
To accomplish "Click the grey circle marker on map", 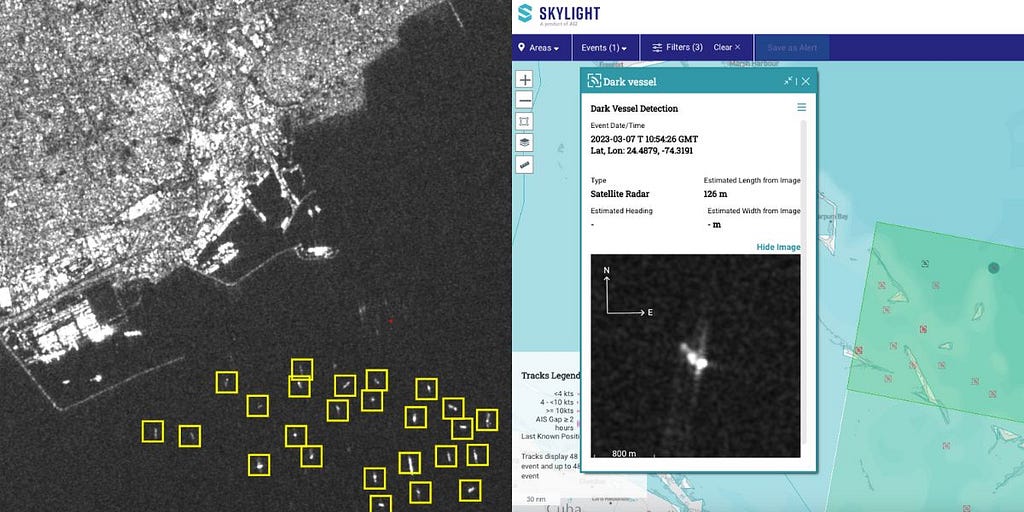I will click(993, 268).
